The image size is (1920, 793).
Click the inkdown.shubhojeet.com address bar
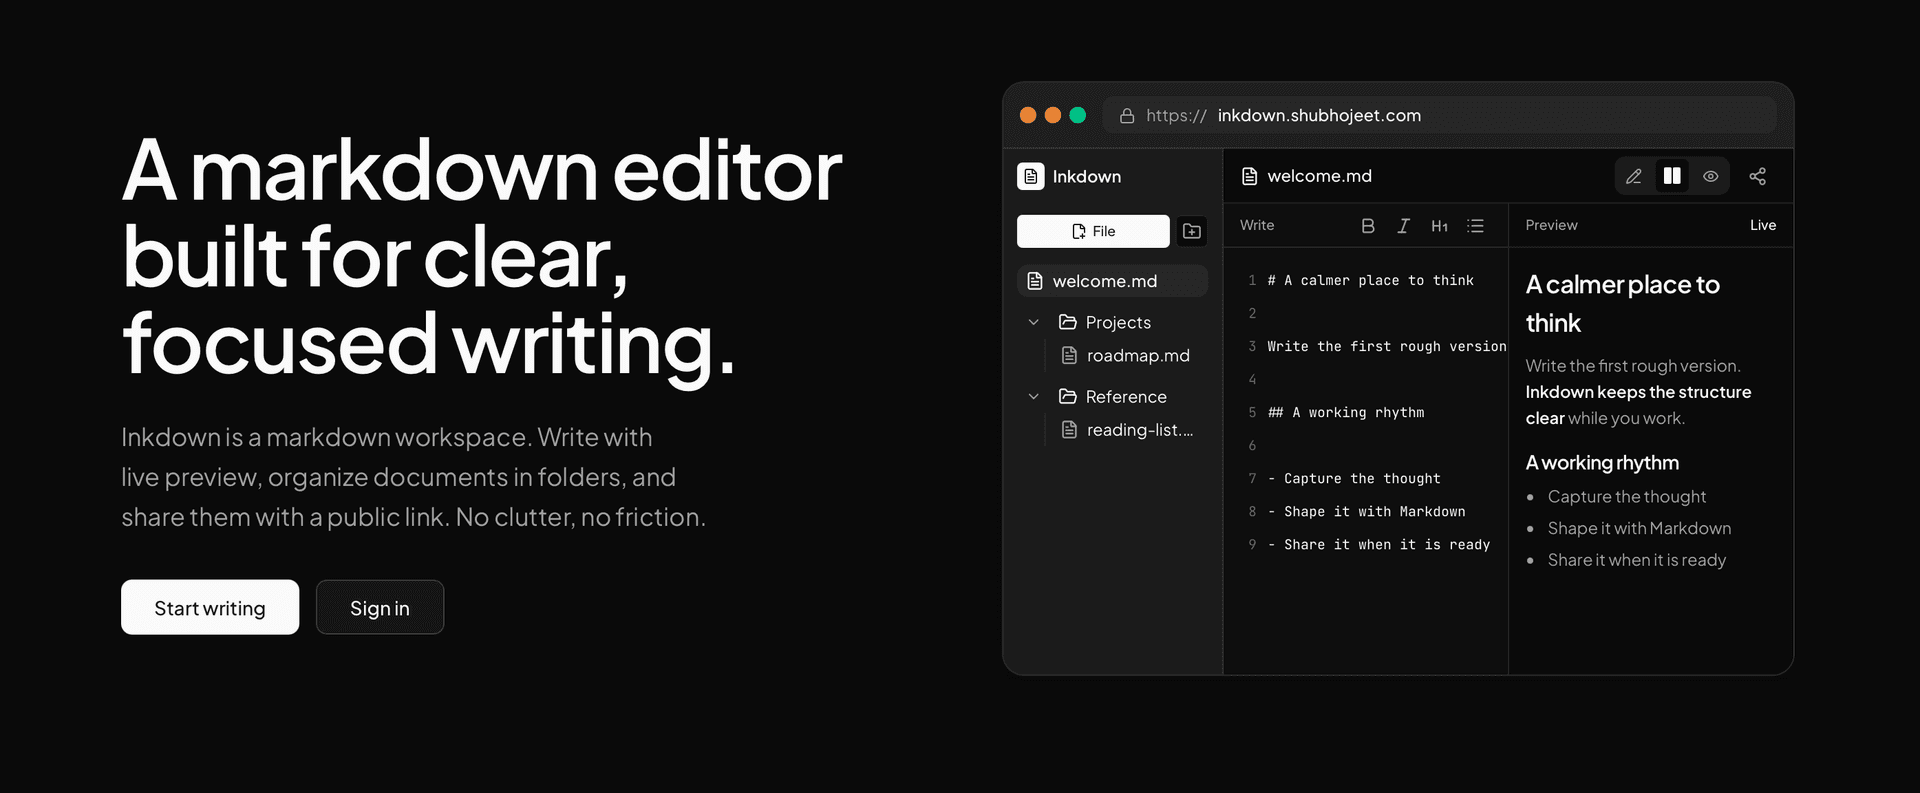click(x=1440, y=115)
